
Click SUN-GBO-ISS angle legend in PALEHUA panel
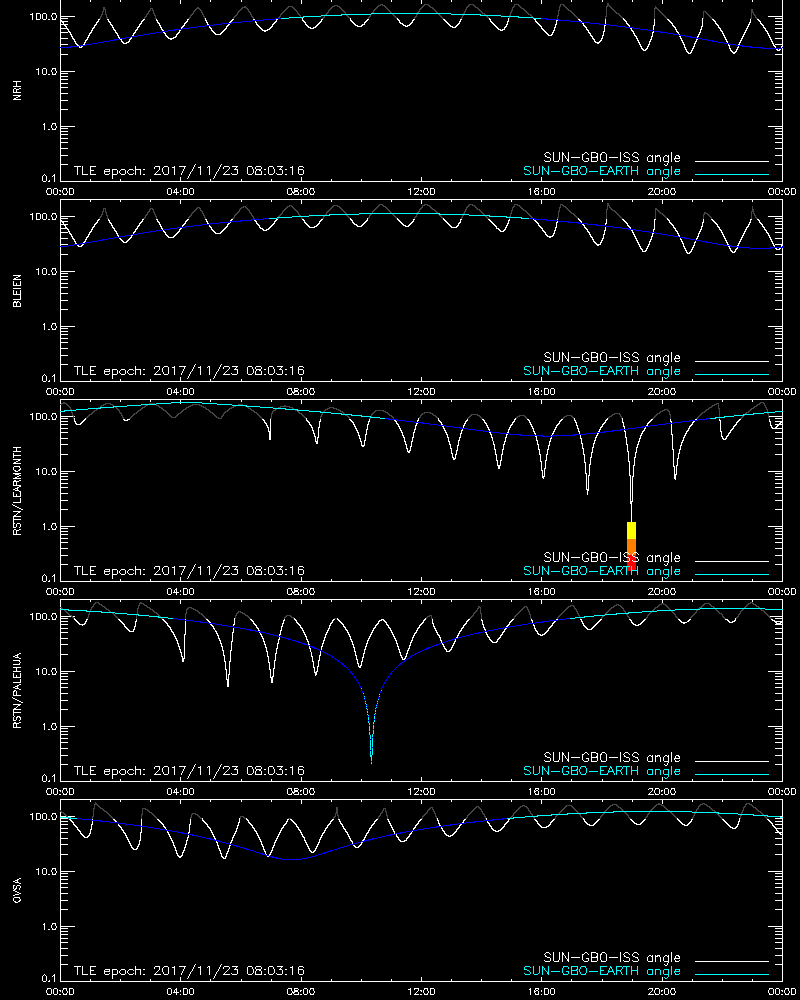[x=612, y=757]
